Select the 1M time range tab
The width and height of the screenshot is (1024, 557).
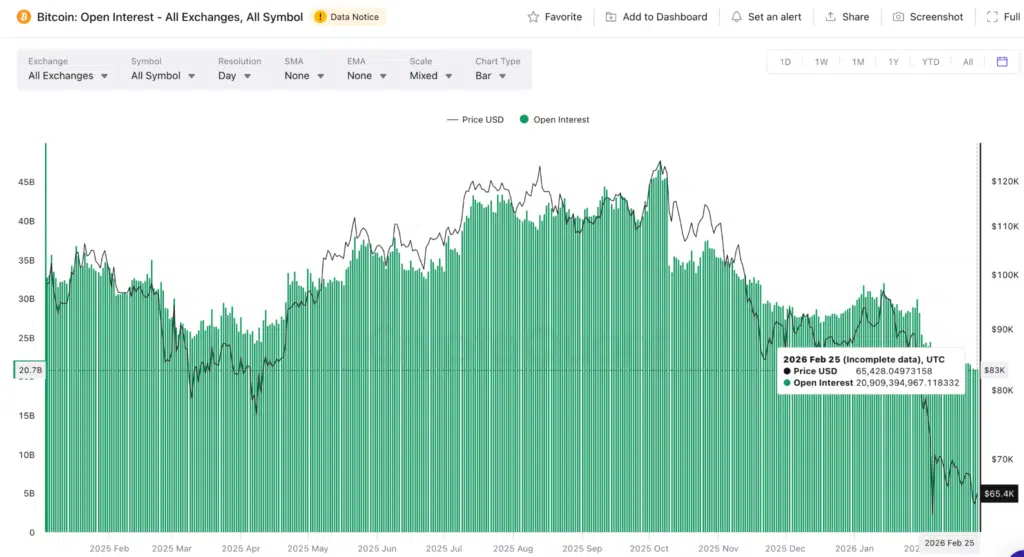[x=858, y=62]
